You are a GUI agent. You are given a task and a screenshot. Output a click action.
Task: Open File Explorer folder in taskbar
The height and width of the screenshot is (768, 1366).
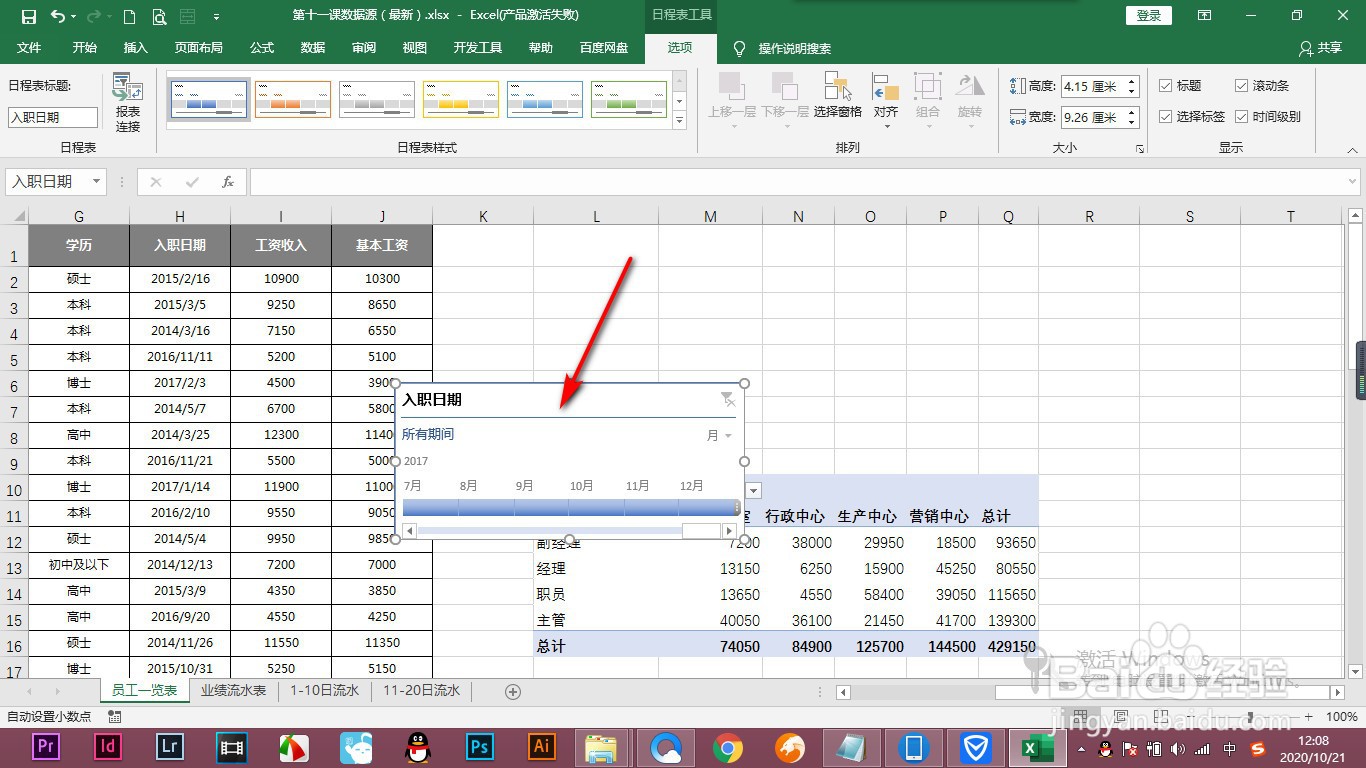[x=603, y=746]
